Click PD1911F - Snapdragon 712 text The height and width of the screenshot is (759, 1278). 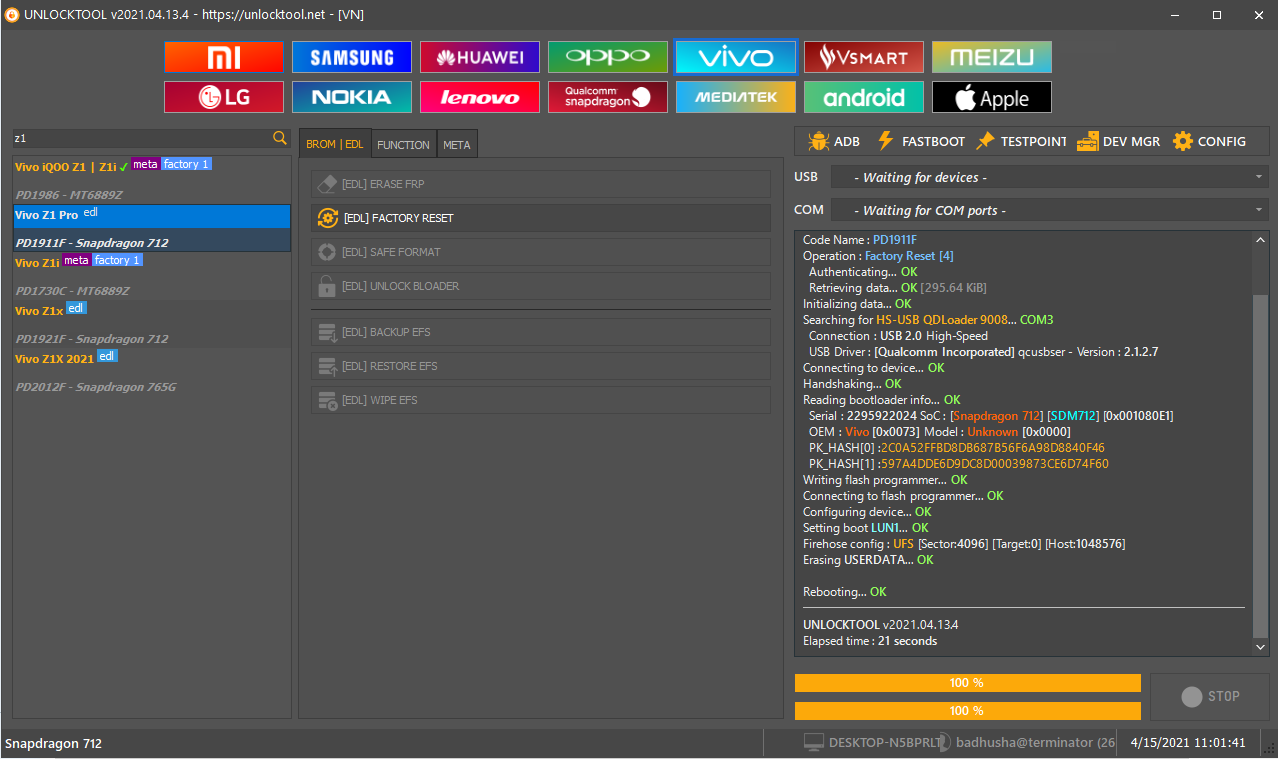92,243
